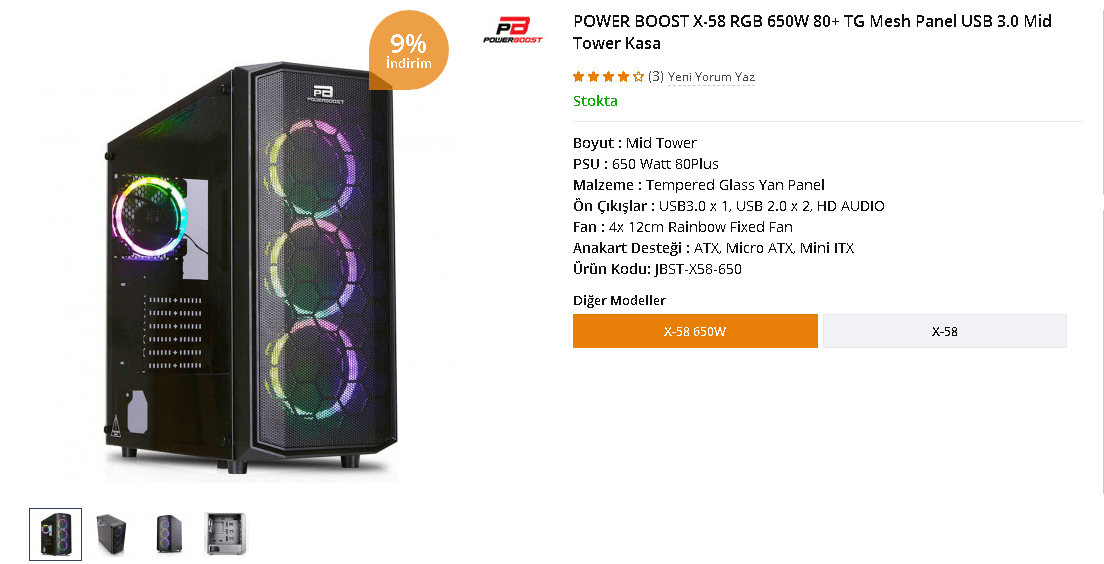
Task: Show the third thumbnail, front fan view
Action: (x=168, y=534)
